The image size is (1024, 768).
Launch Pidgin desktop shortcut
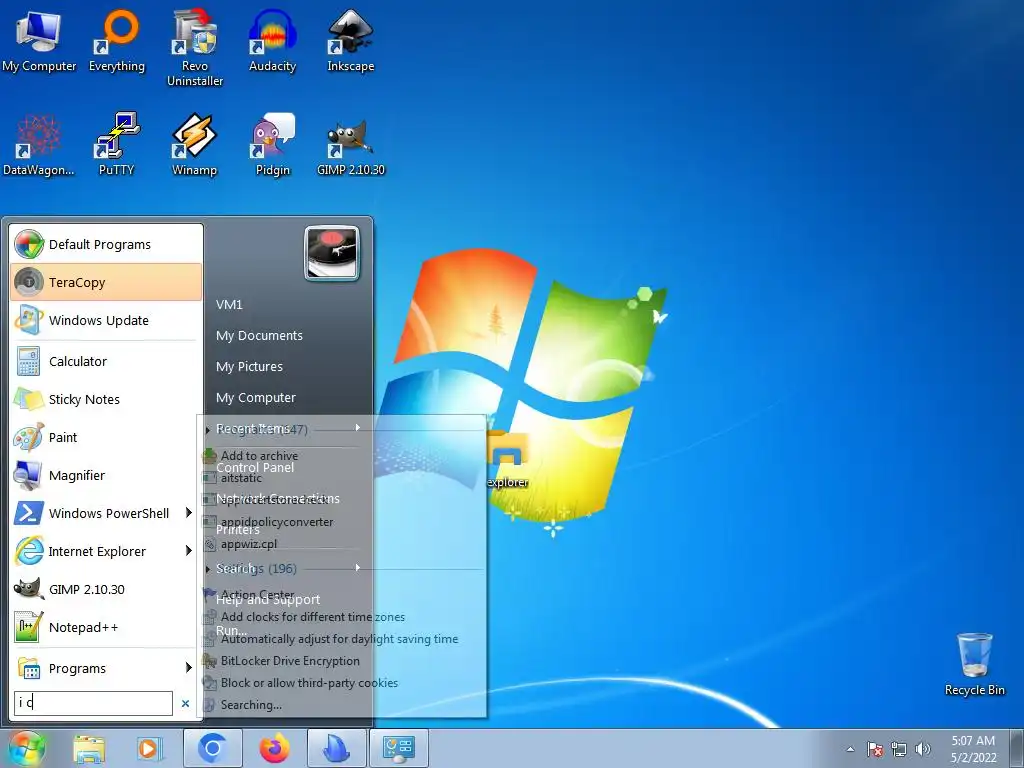tap(272, 144)
